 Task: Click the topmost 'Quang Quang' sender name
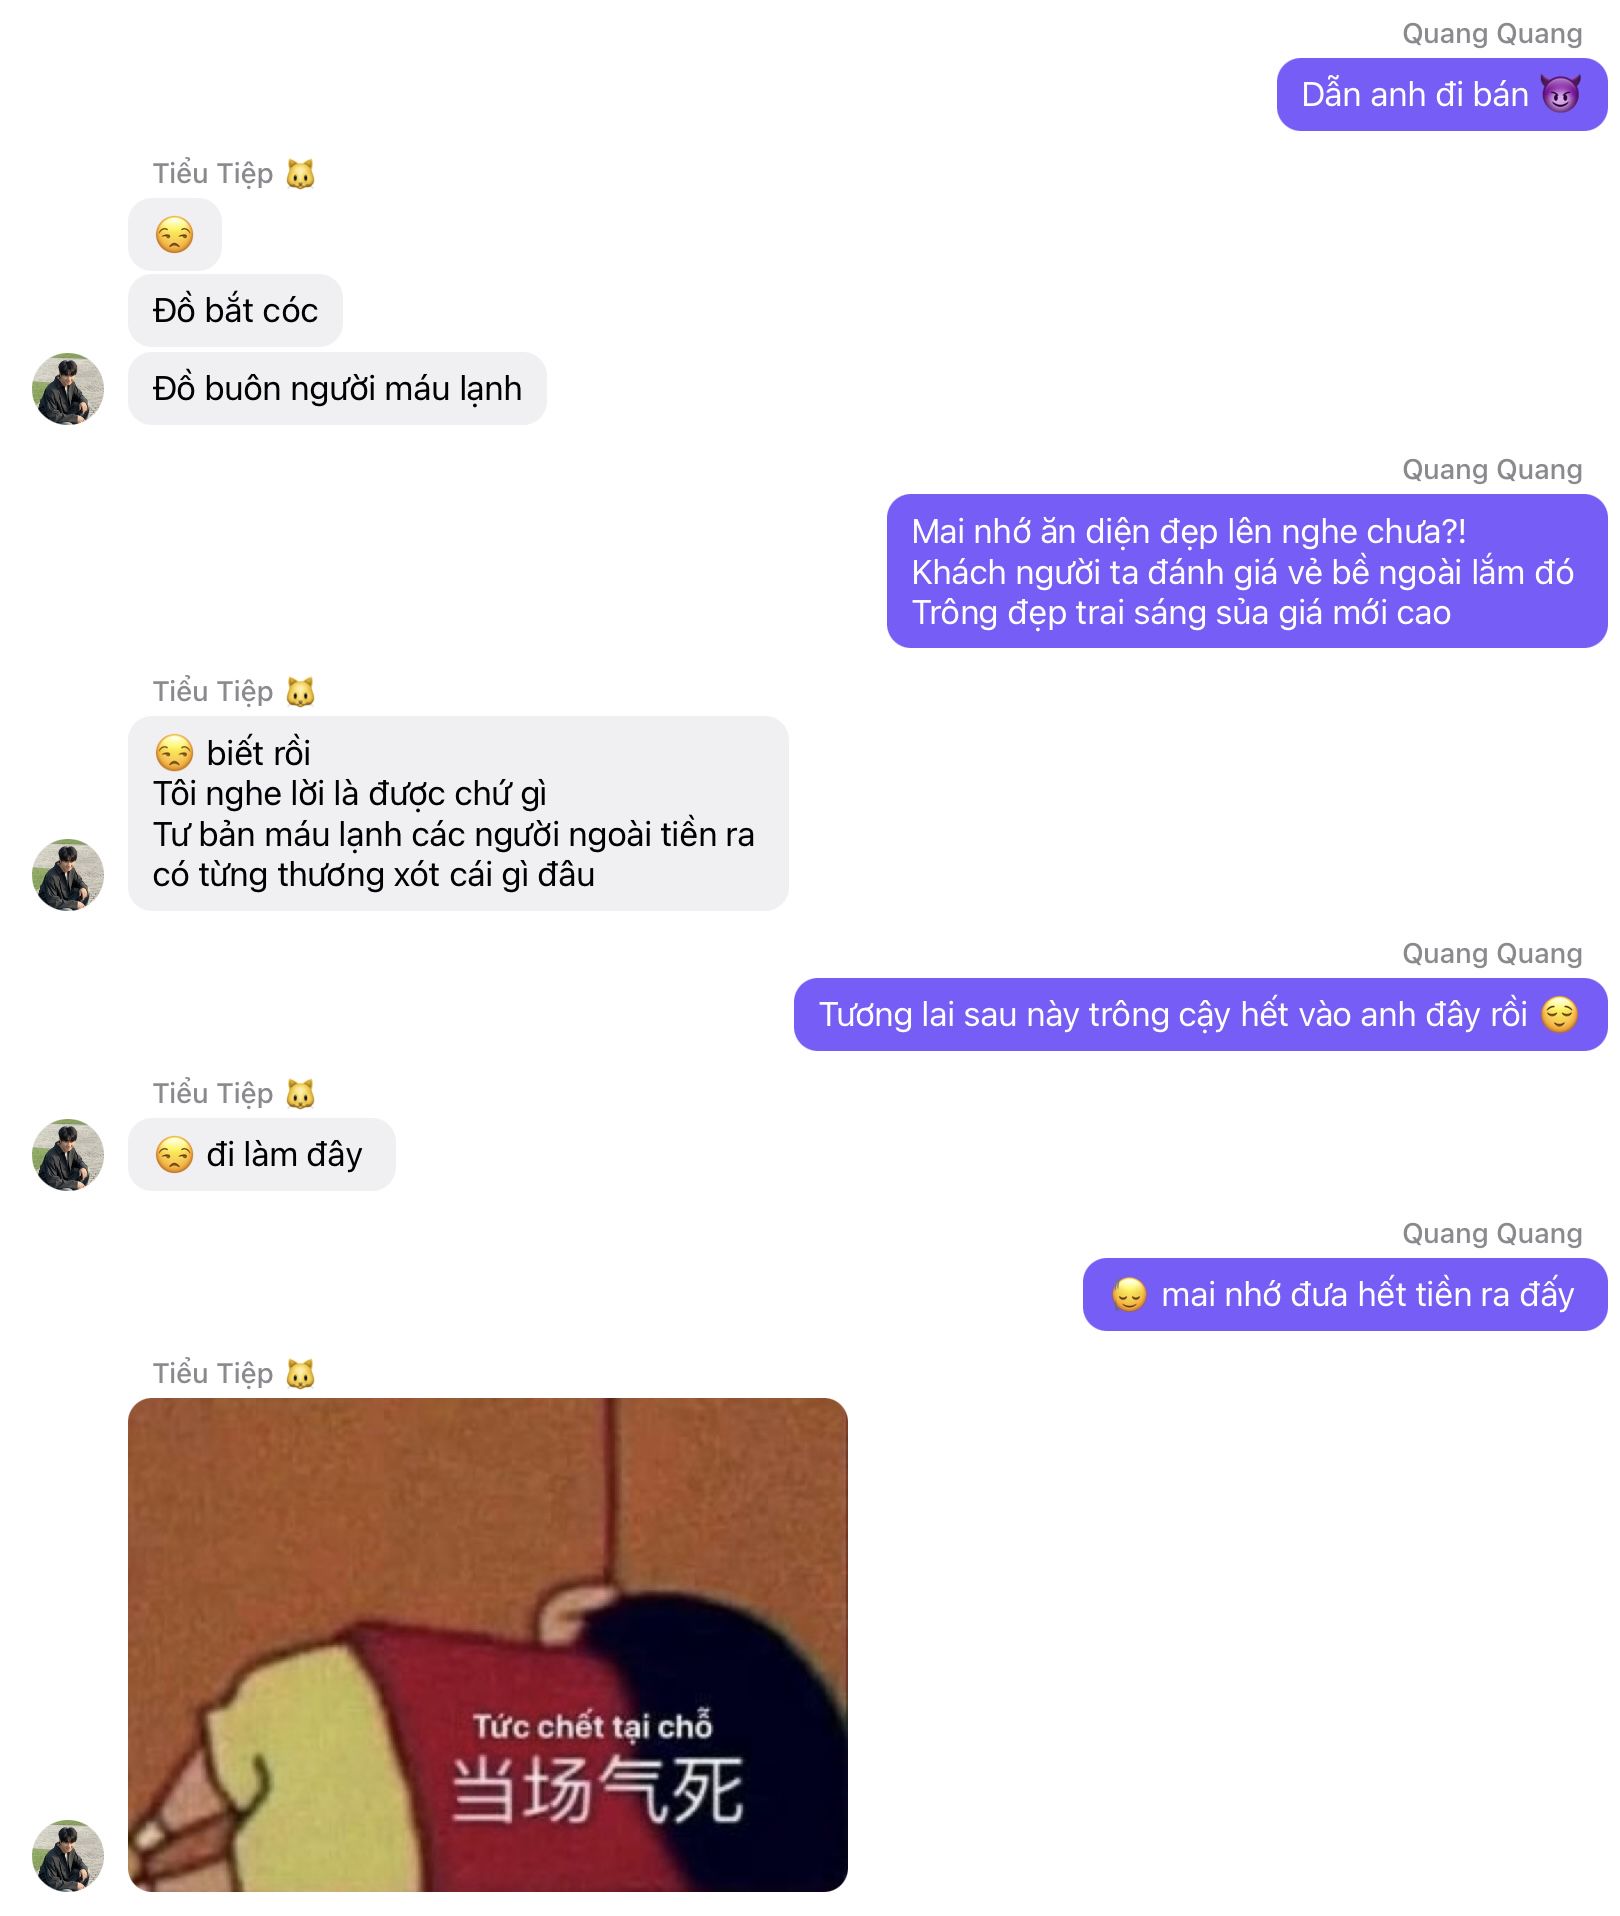(1492, 34)
